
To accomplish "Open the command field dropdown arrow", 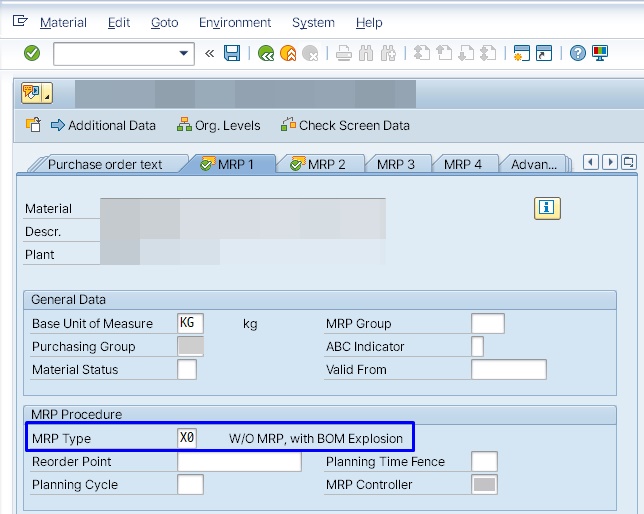I will (x=184, y=53).
